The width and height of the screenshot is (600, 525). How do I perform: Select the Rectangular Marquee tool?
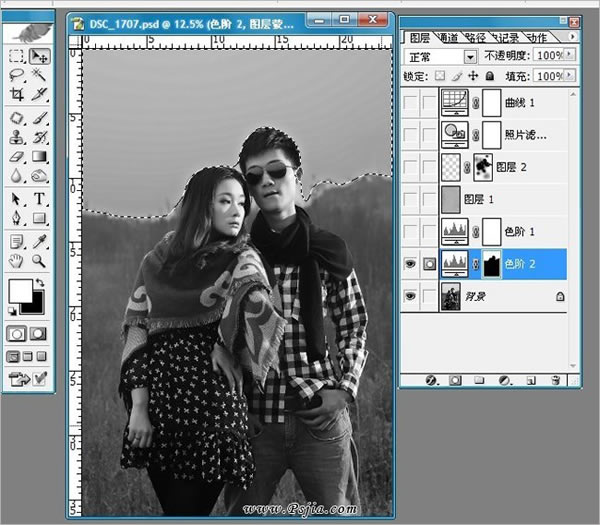click(x=16, y=56)
